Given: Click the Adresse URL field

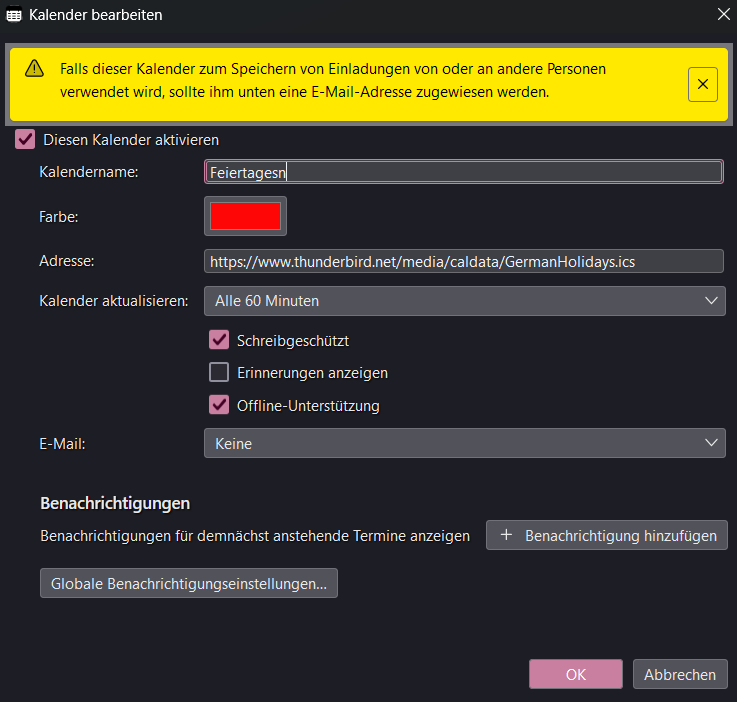Looking at the screenshot, I should click(x=463, y=262).
